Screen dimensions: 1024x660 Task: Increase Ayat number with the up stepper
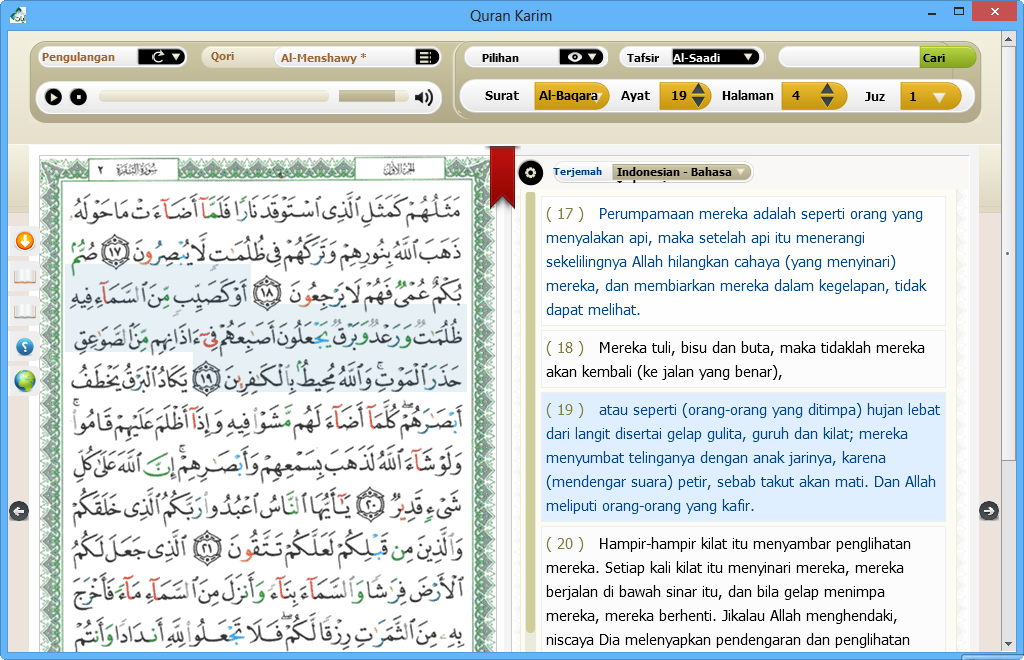(x=700, y=91)
